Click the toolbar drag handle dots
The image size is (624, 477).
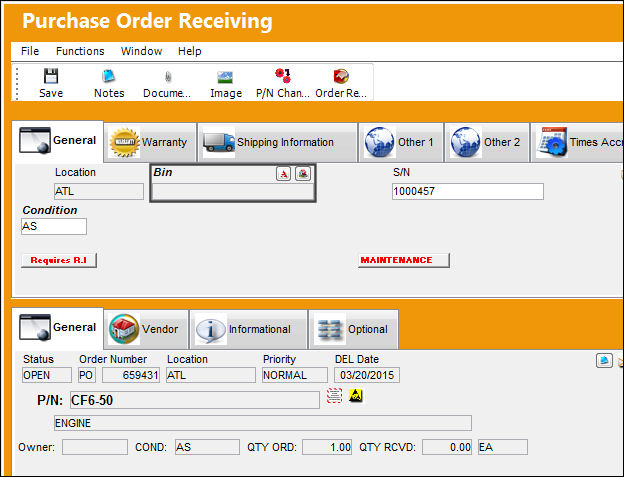[17, 83]
